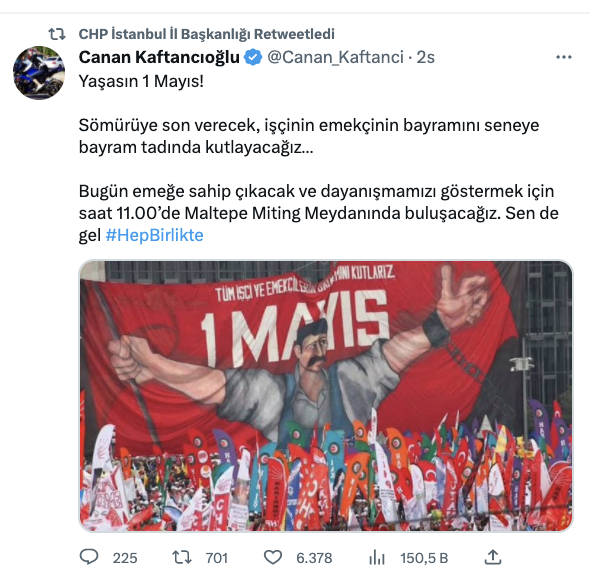Click the 701 retweet count
This screenshot has height=578, width=590.
coord(217,558)
